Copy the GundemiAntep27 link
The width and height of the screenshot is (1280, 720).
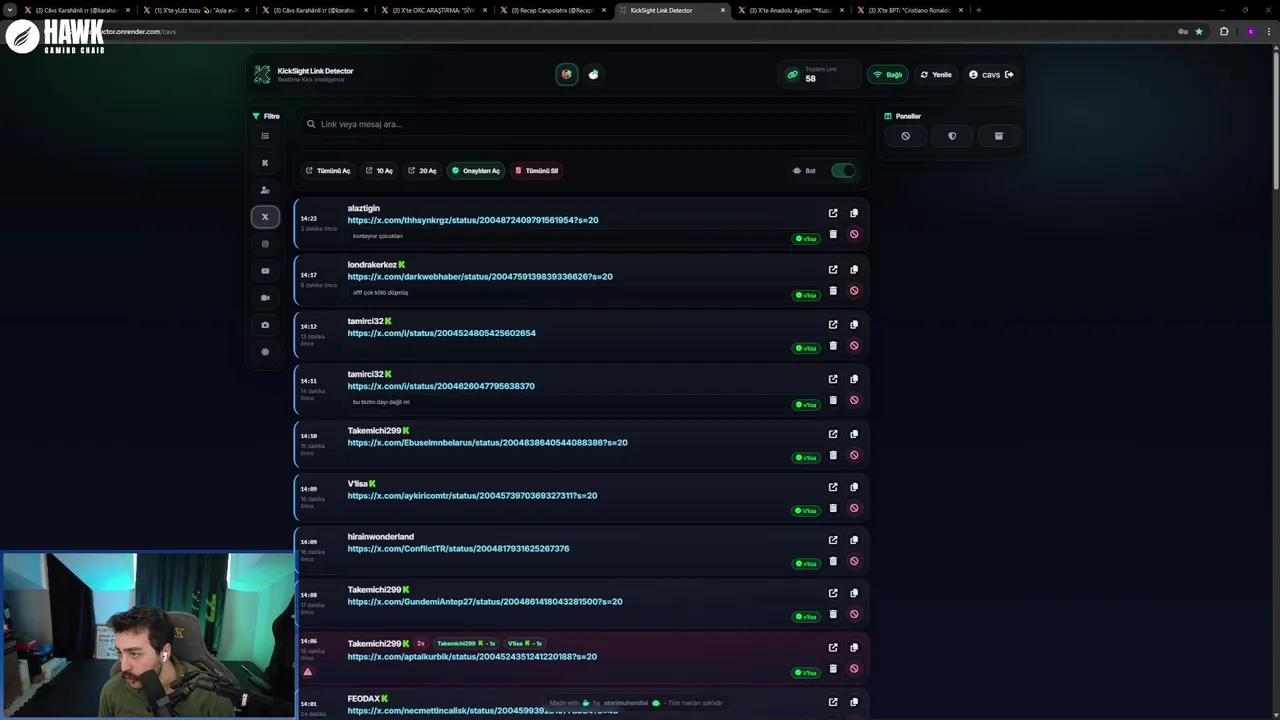tap(854, 593)
